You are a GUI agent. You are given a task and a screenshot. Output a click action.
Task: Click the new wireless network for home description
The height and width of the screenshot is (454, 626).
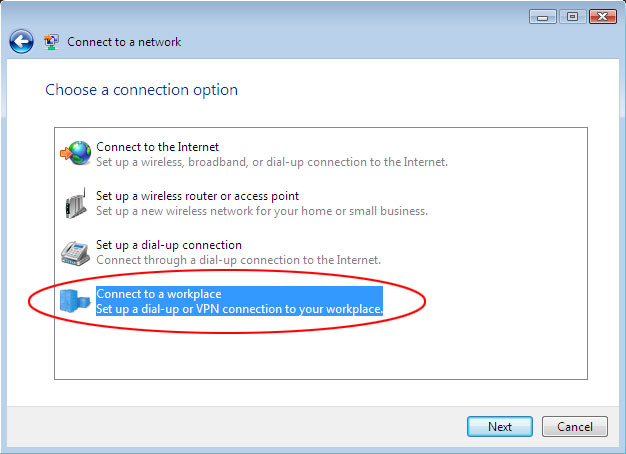click(261, 211)
